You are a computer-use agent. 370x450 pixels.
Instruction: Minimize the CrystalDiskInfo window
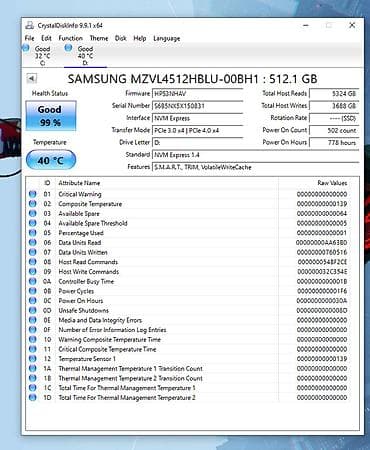(x=306, y=25)
